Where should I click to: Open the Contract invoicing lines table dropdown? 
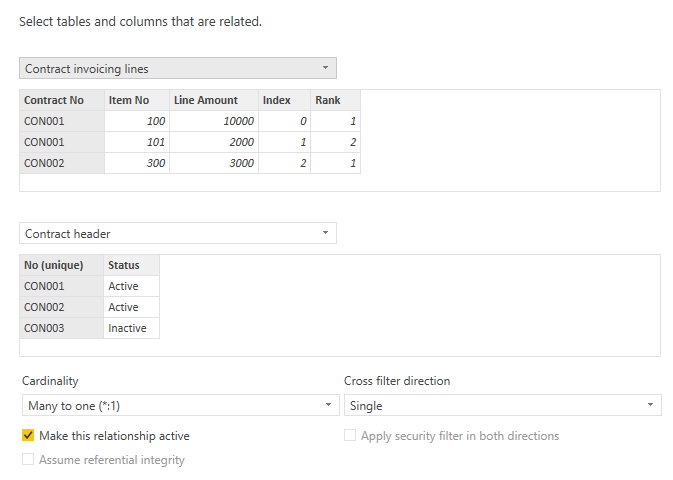(178, 68)
